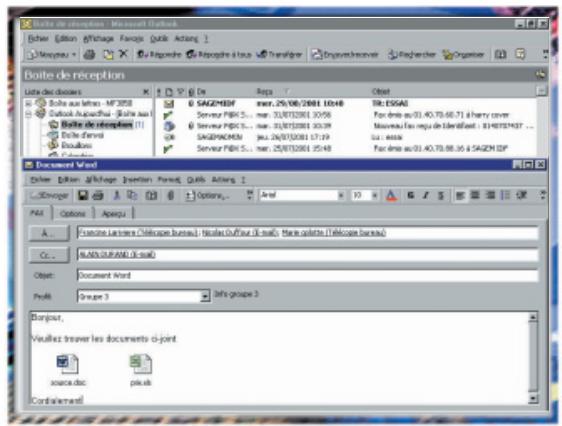Screen dimensions: 562x426
Task: Click Rechercher in the Outlook toolbar
Action: click(412, 55)
